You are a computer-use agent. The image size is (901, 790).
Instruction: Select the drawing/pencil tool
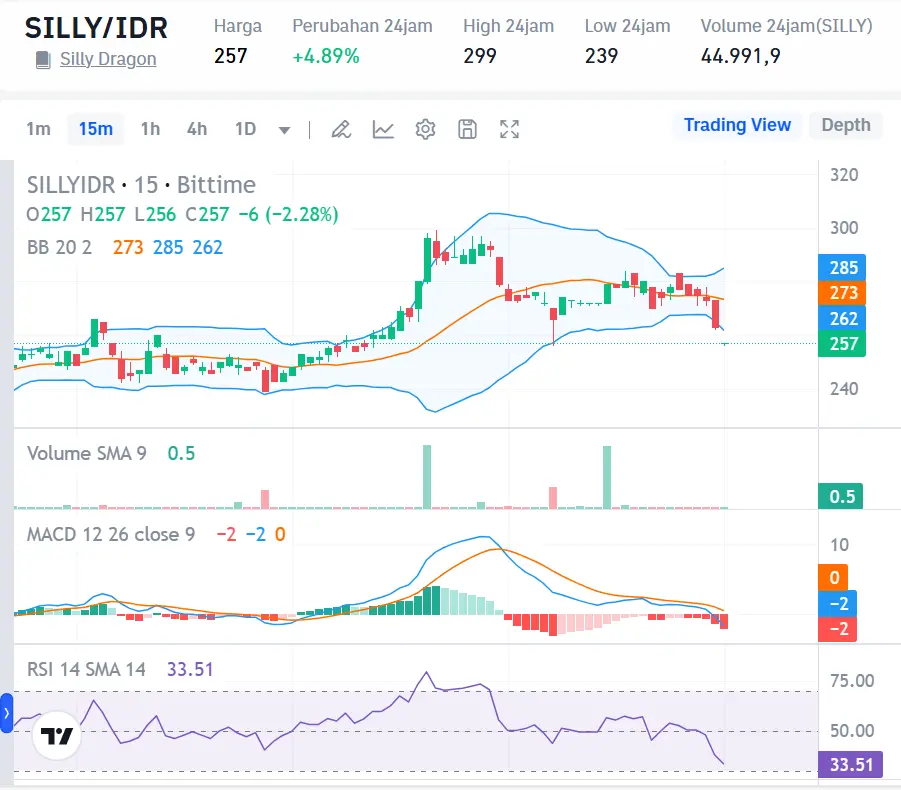point(341,129)
